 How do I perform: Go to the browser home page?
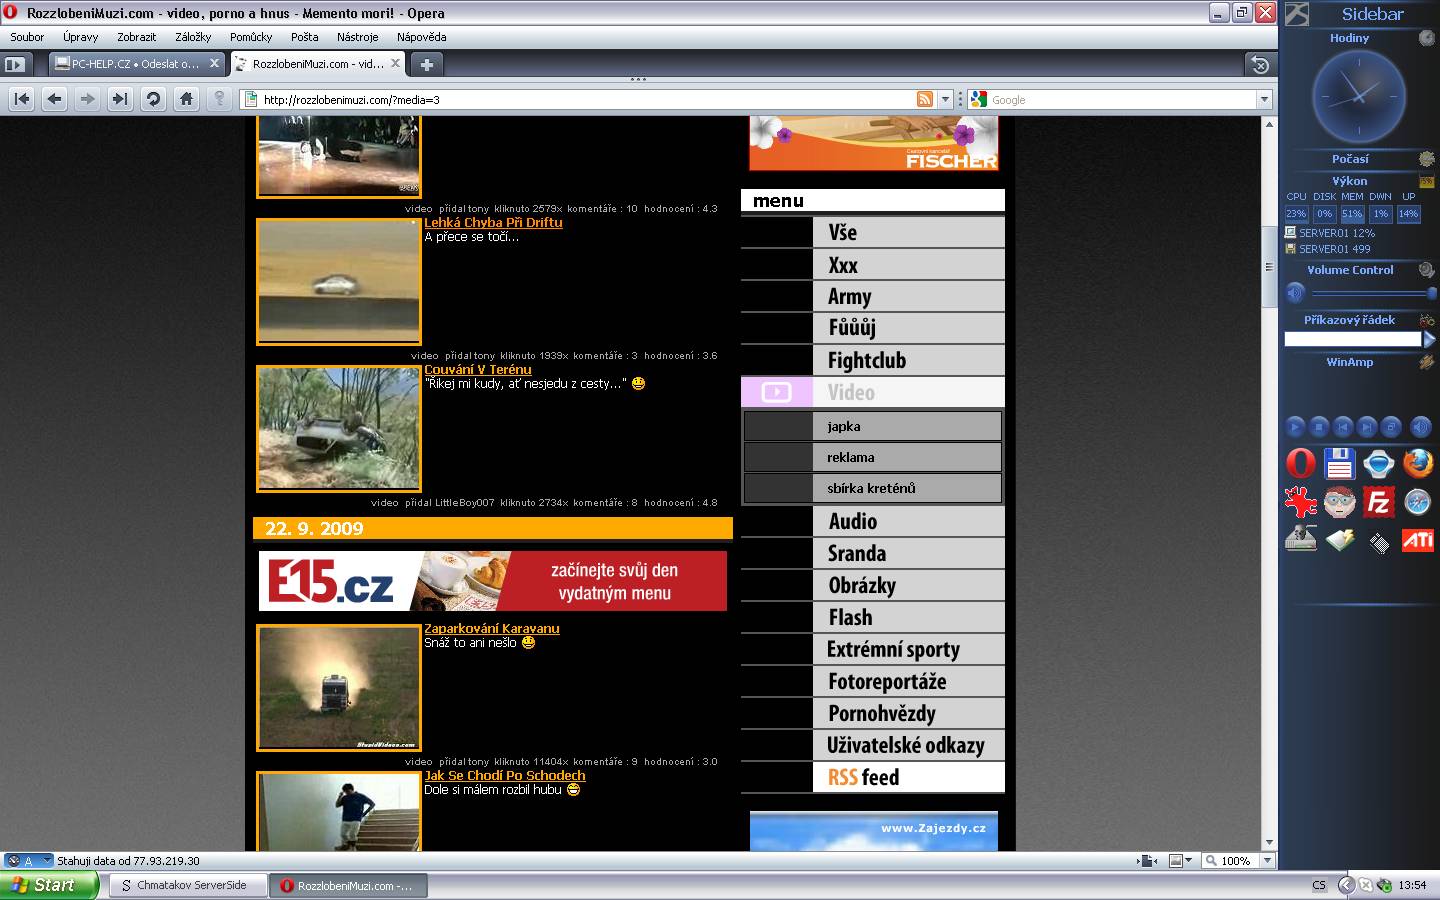186,99
